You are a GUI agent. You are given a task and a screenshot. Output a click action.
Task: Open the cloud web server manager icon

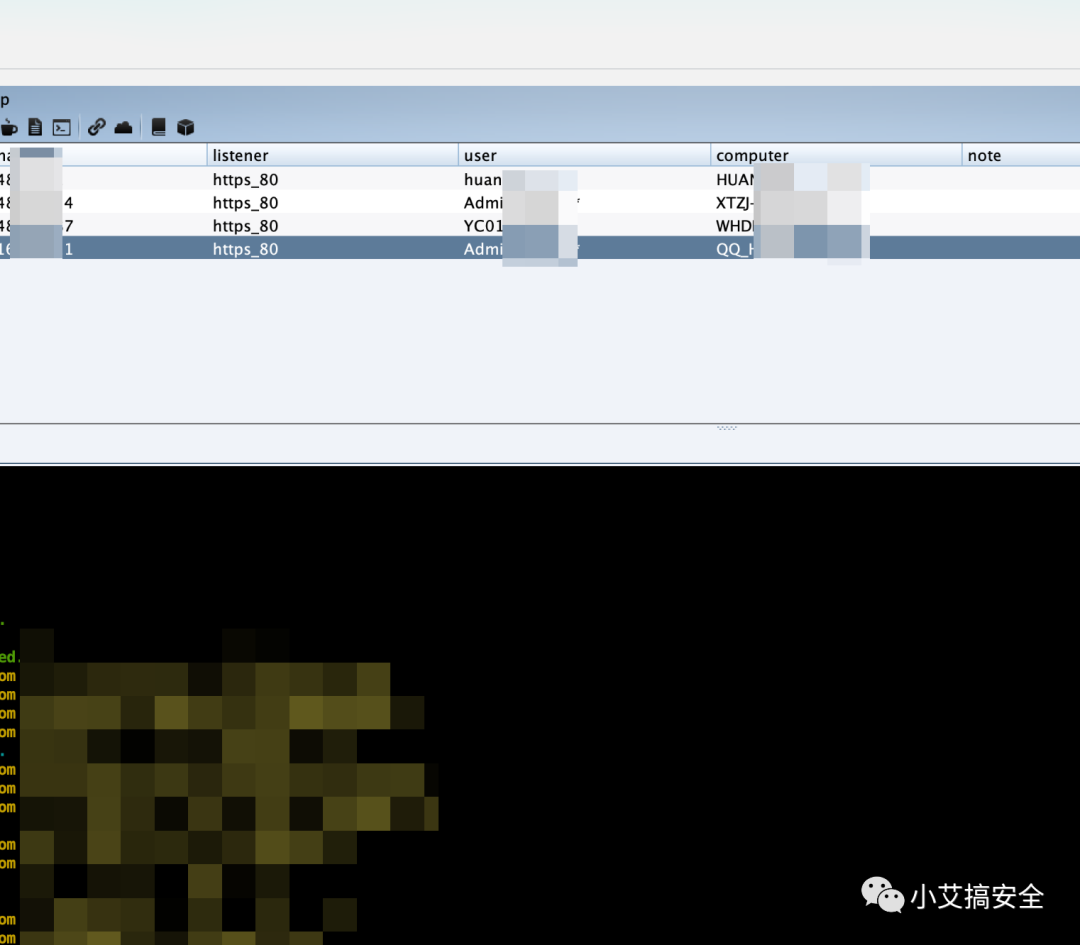coord(123,127)
